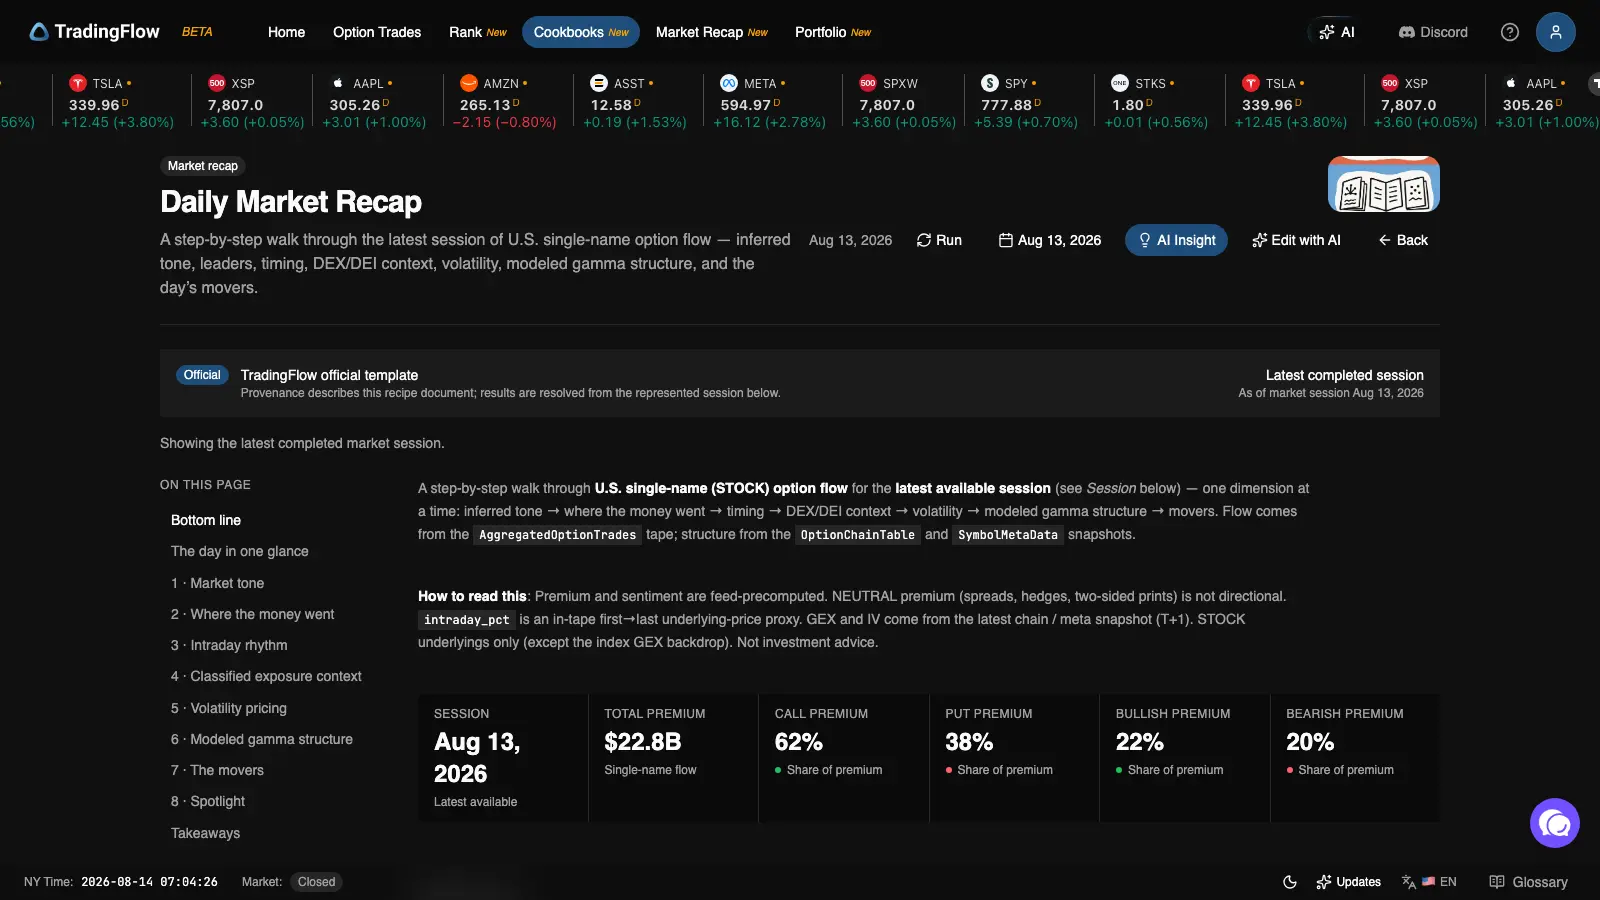Select the Cookbooks tab

[581, 32]
